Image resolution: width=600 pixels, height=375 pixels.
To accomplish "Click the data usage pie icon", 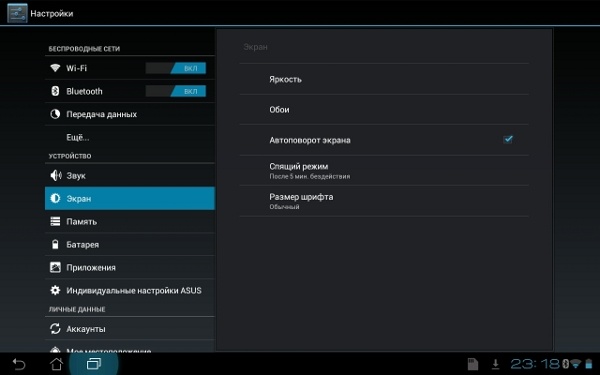I will click(55, 114).
